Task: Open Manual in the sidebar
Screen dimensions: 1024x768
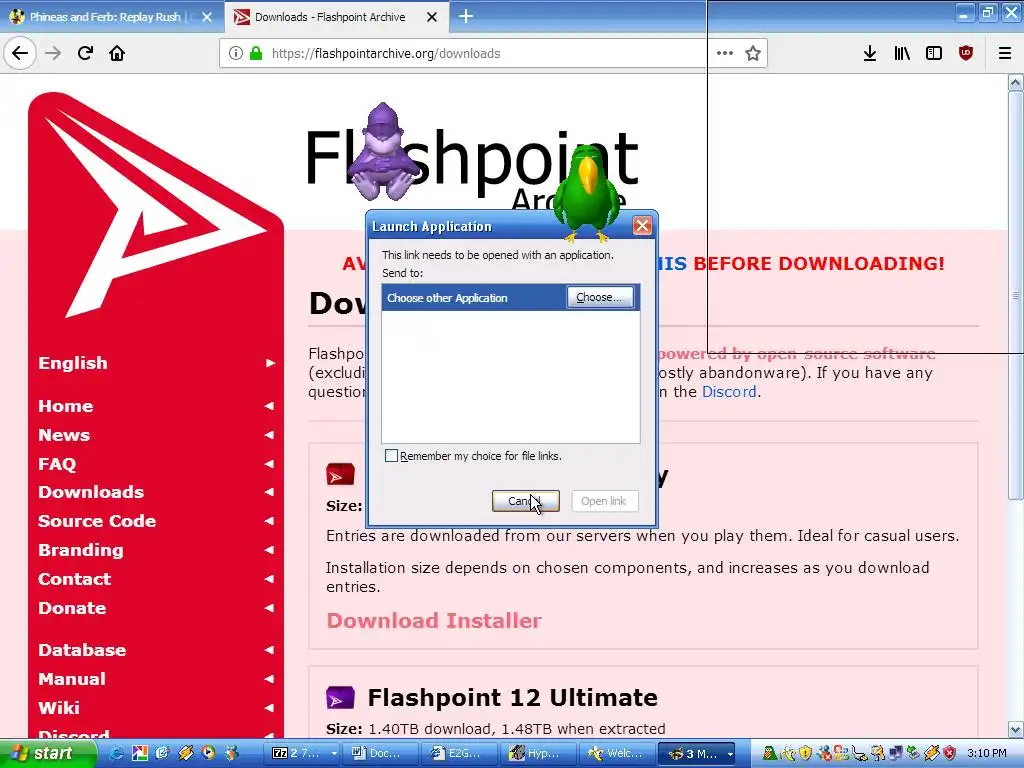Action: 72,679
